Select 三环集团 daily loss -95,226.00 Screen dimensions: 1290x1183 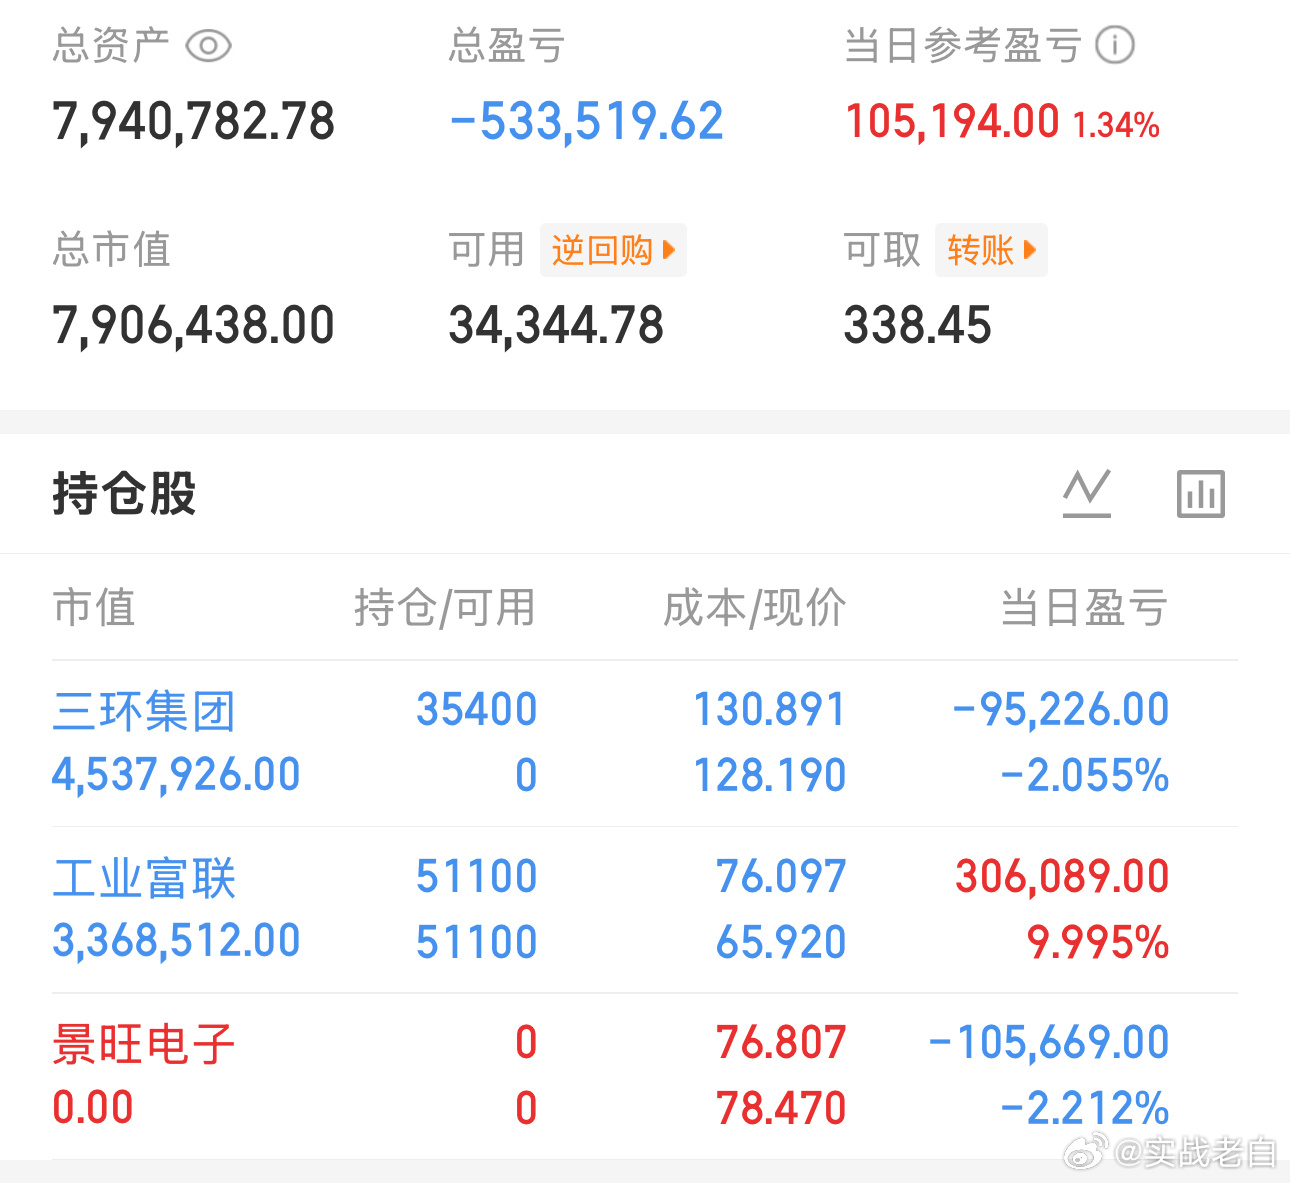(1061, 710)
